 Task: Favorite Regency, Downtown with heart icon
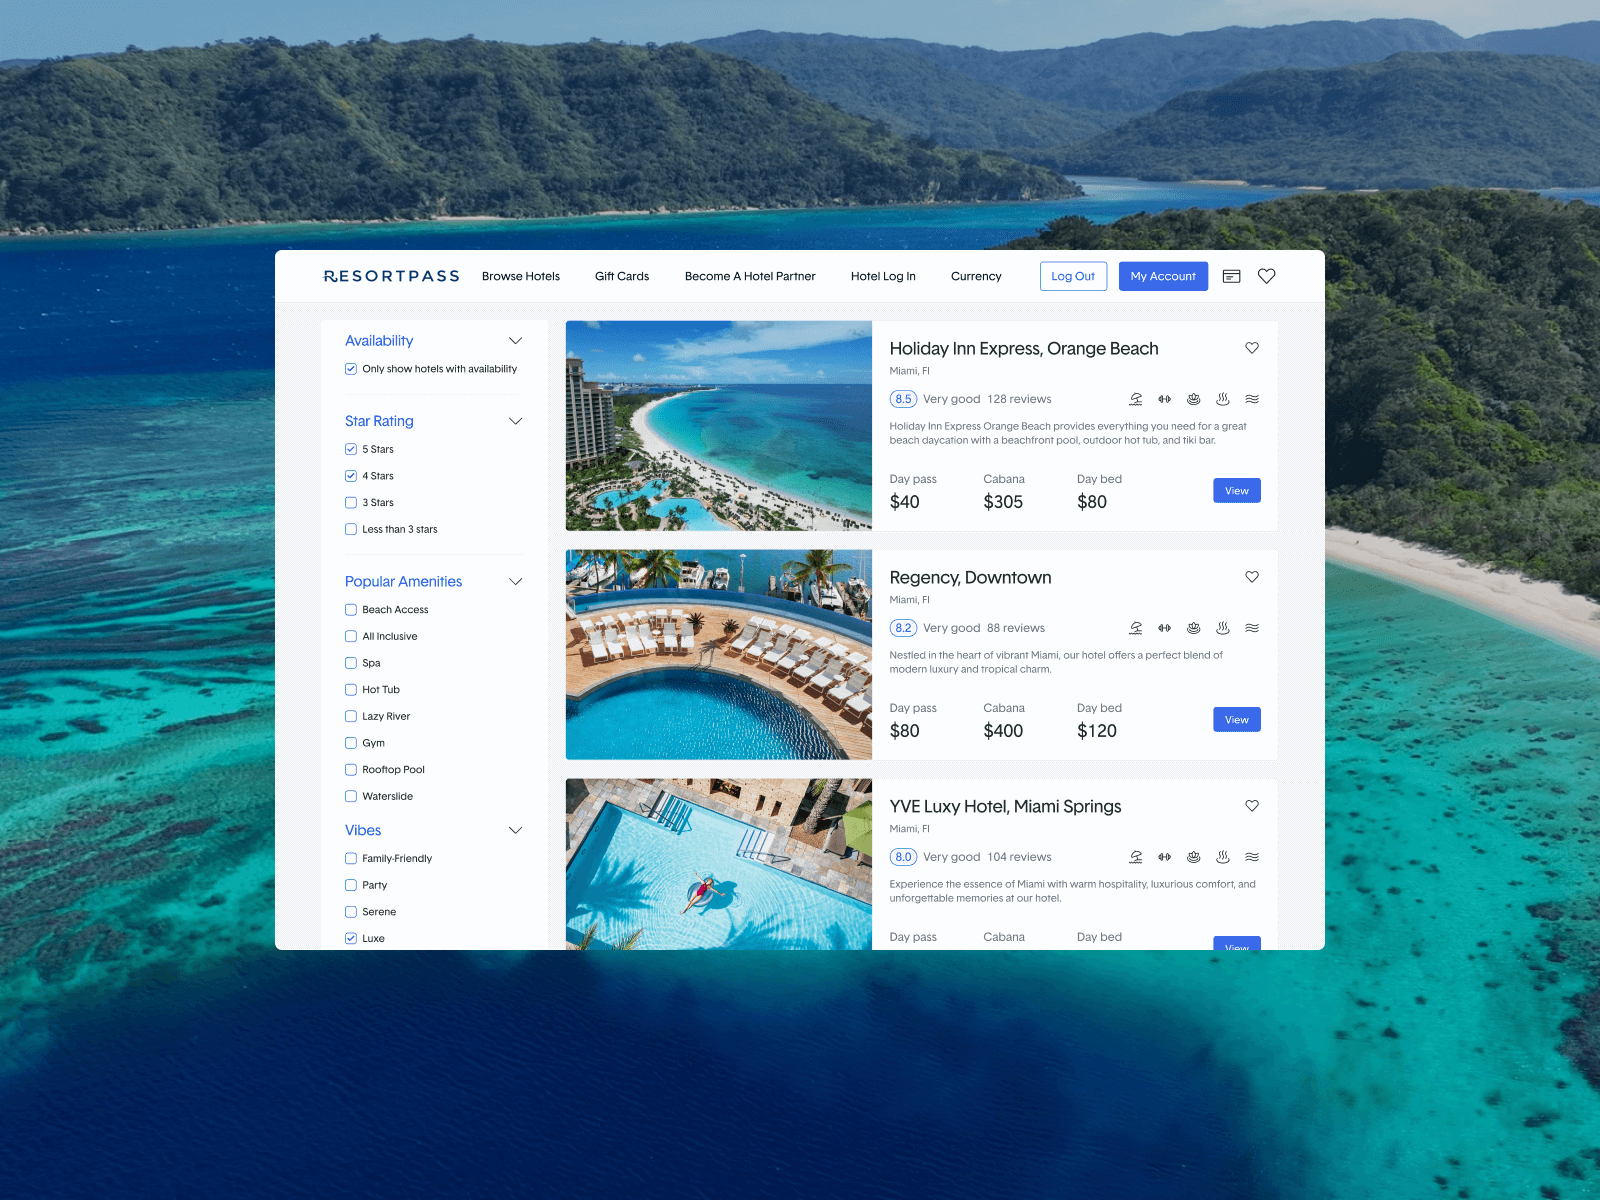click(x=1252, y=577)
